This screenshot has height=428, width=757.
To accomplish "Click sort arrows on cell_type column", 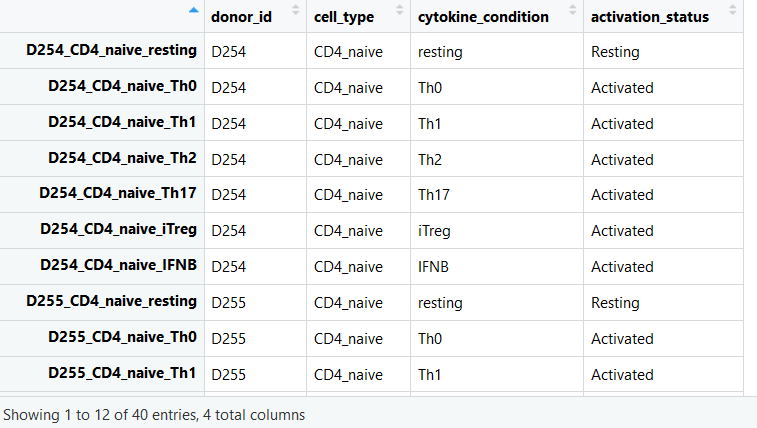I will [399, 10].
